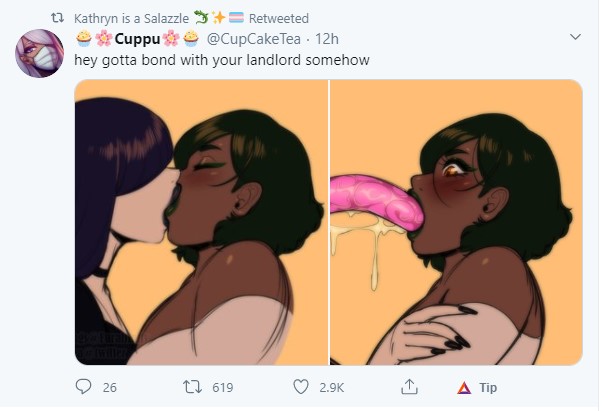This screenshot has height=411, width=606.
Task: Click the tweet text about the landlord
Action: coord(224,61)
